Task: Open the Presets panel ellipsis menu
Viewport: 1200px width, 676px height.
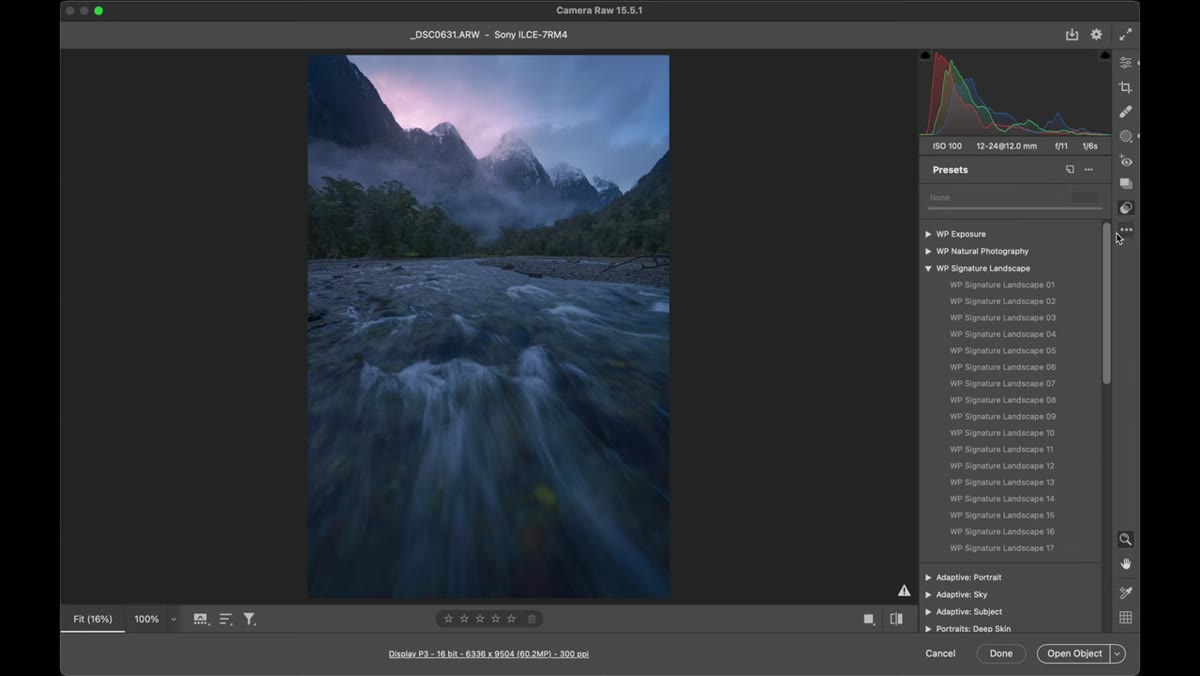Action: coord(1089,170)
